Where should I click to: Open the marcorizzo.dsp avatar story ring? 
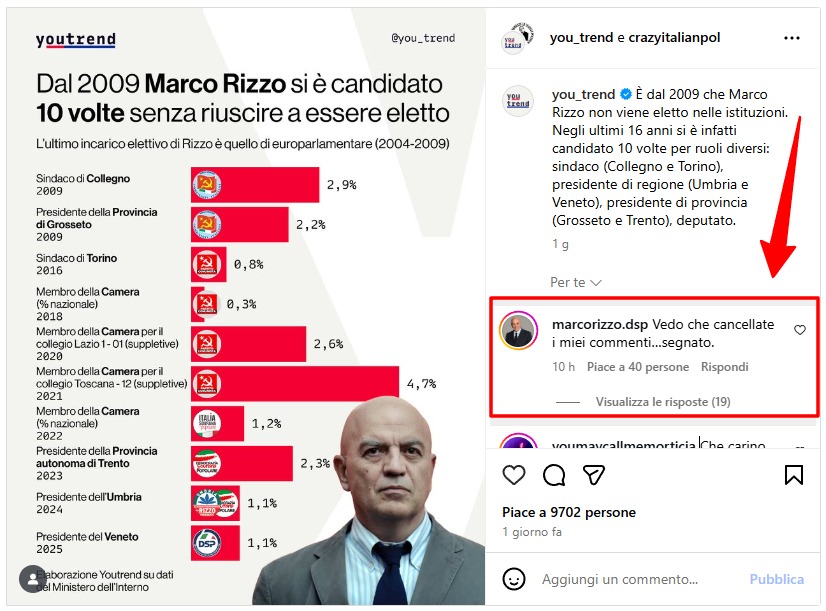[518, 331]
